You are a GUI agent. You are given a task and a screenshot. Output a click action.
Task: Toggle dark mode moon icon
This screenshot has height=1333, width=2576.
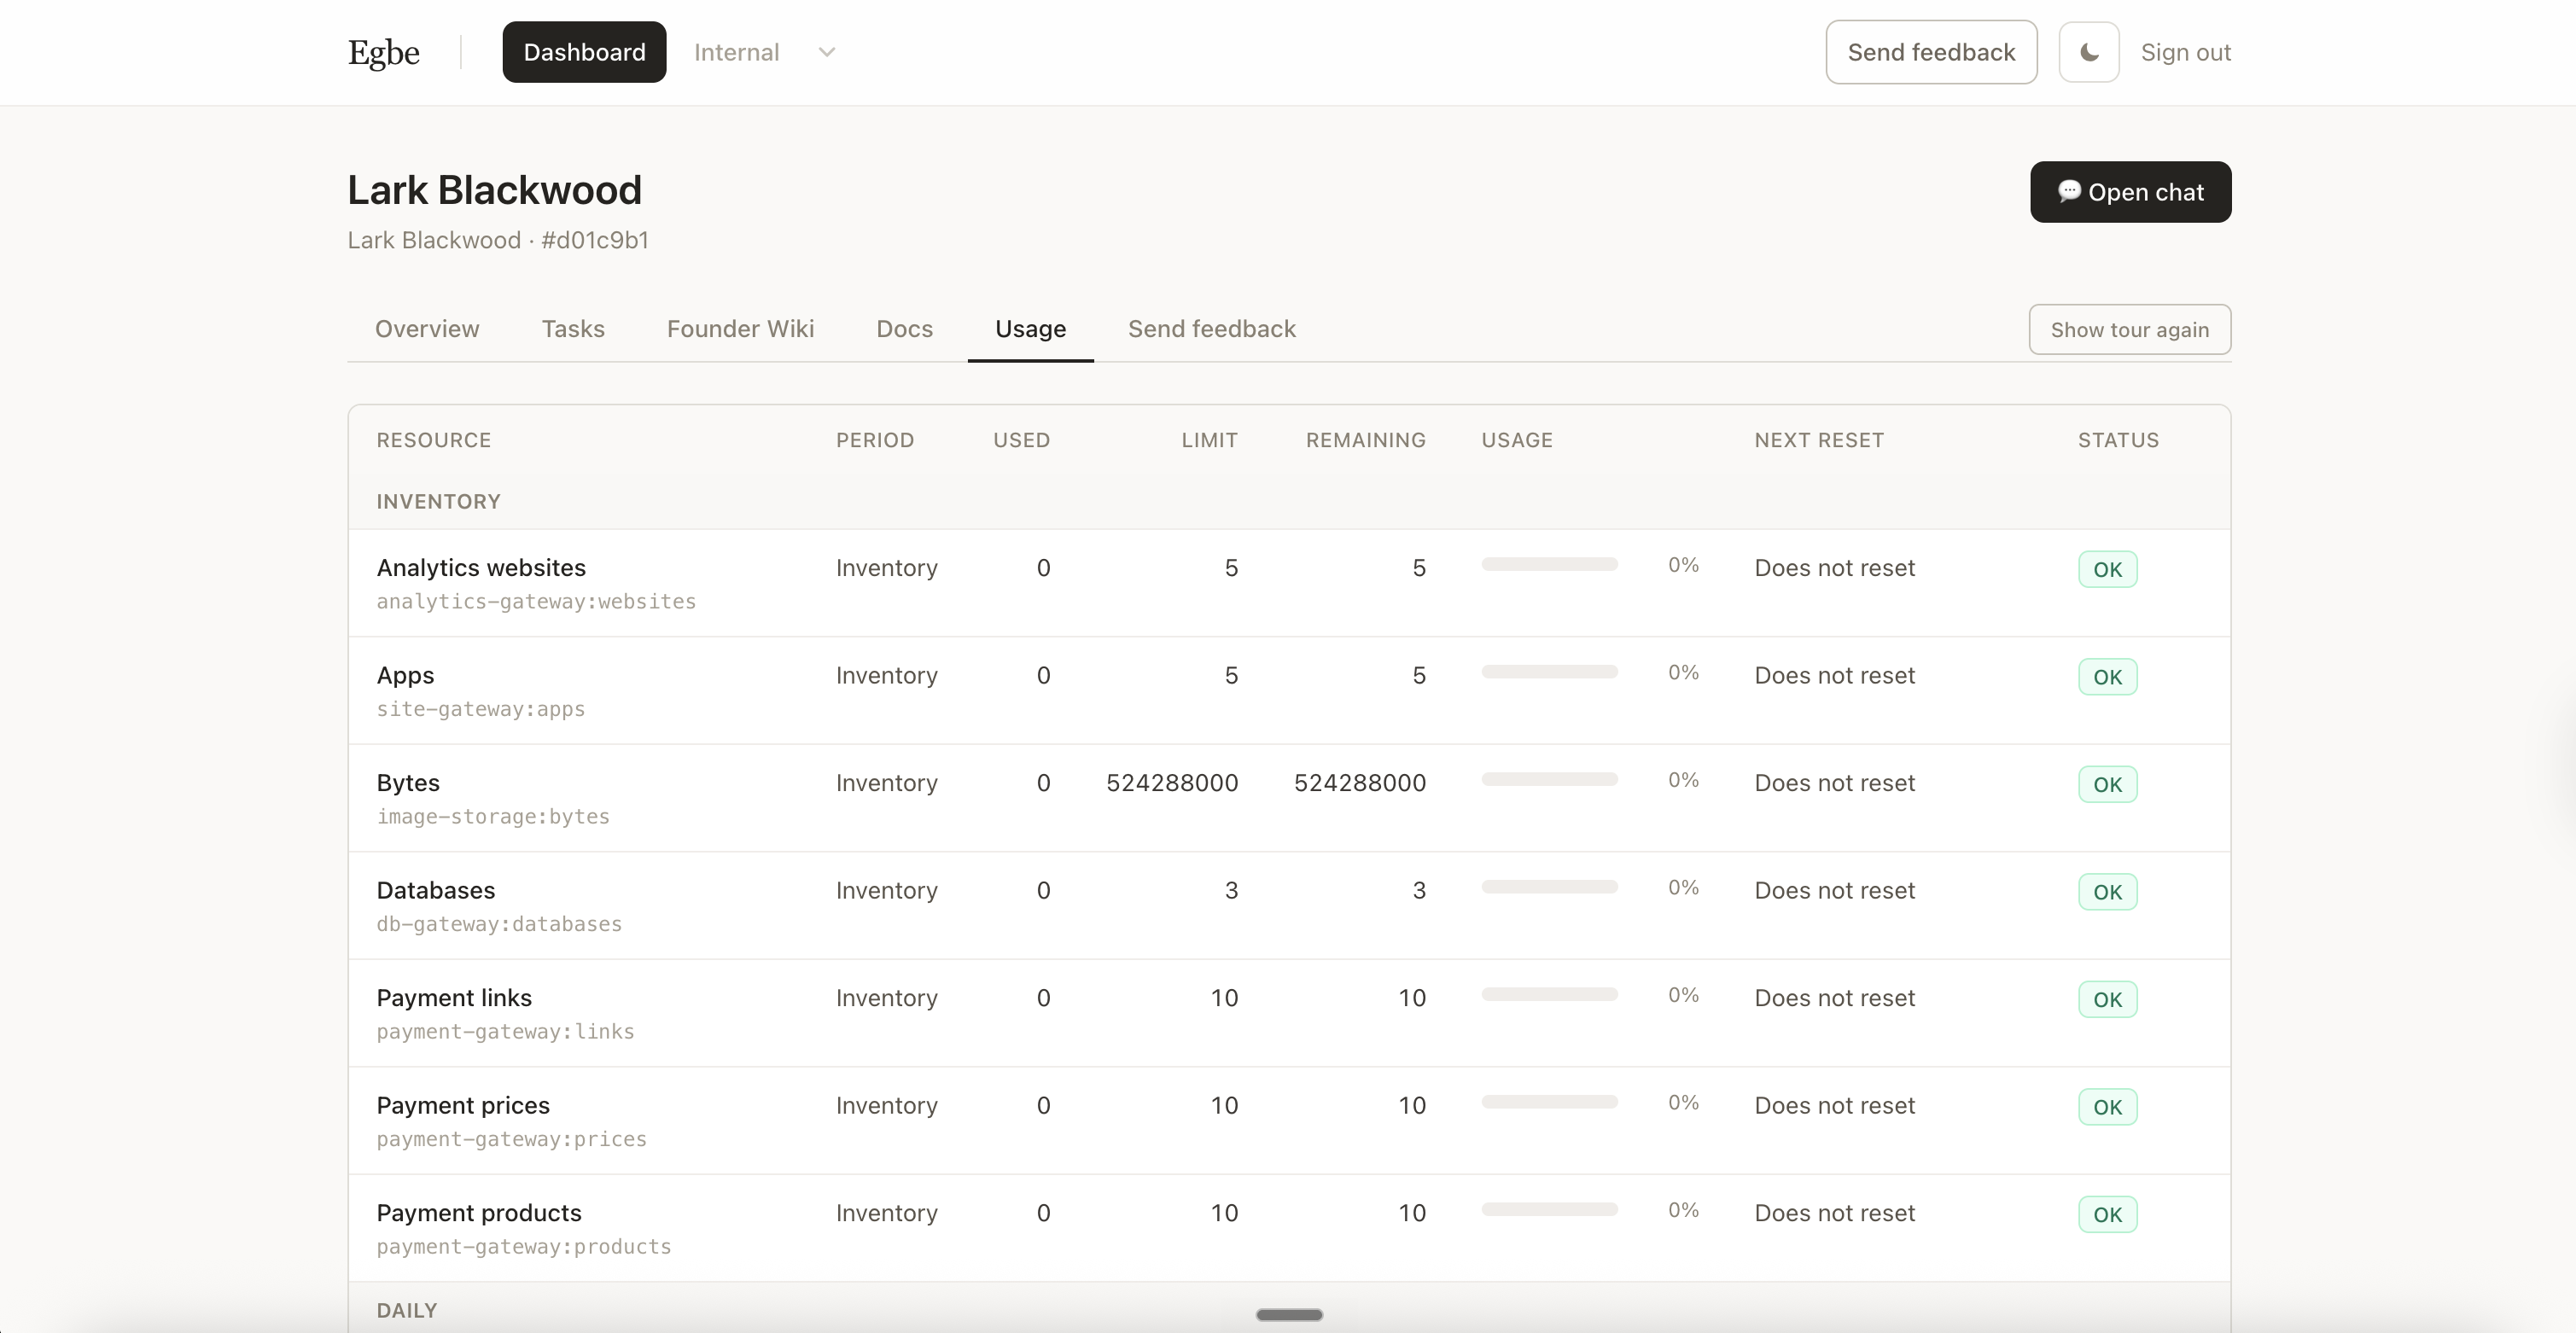point(2088,52)
